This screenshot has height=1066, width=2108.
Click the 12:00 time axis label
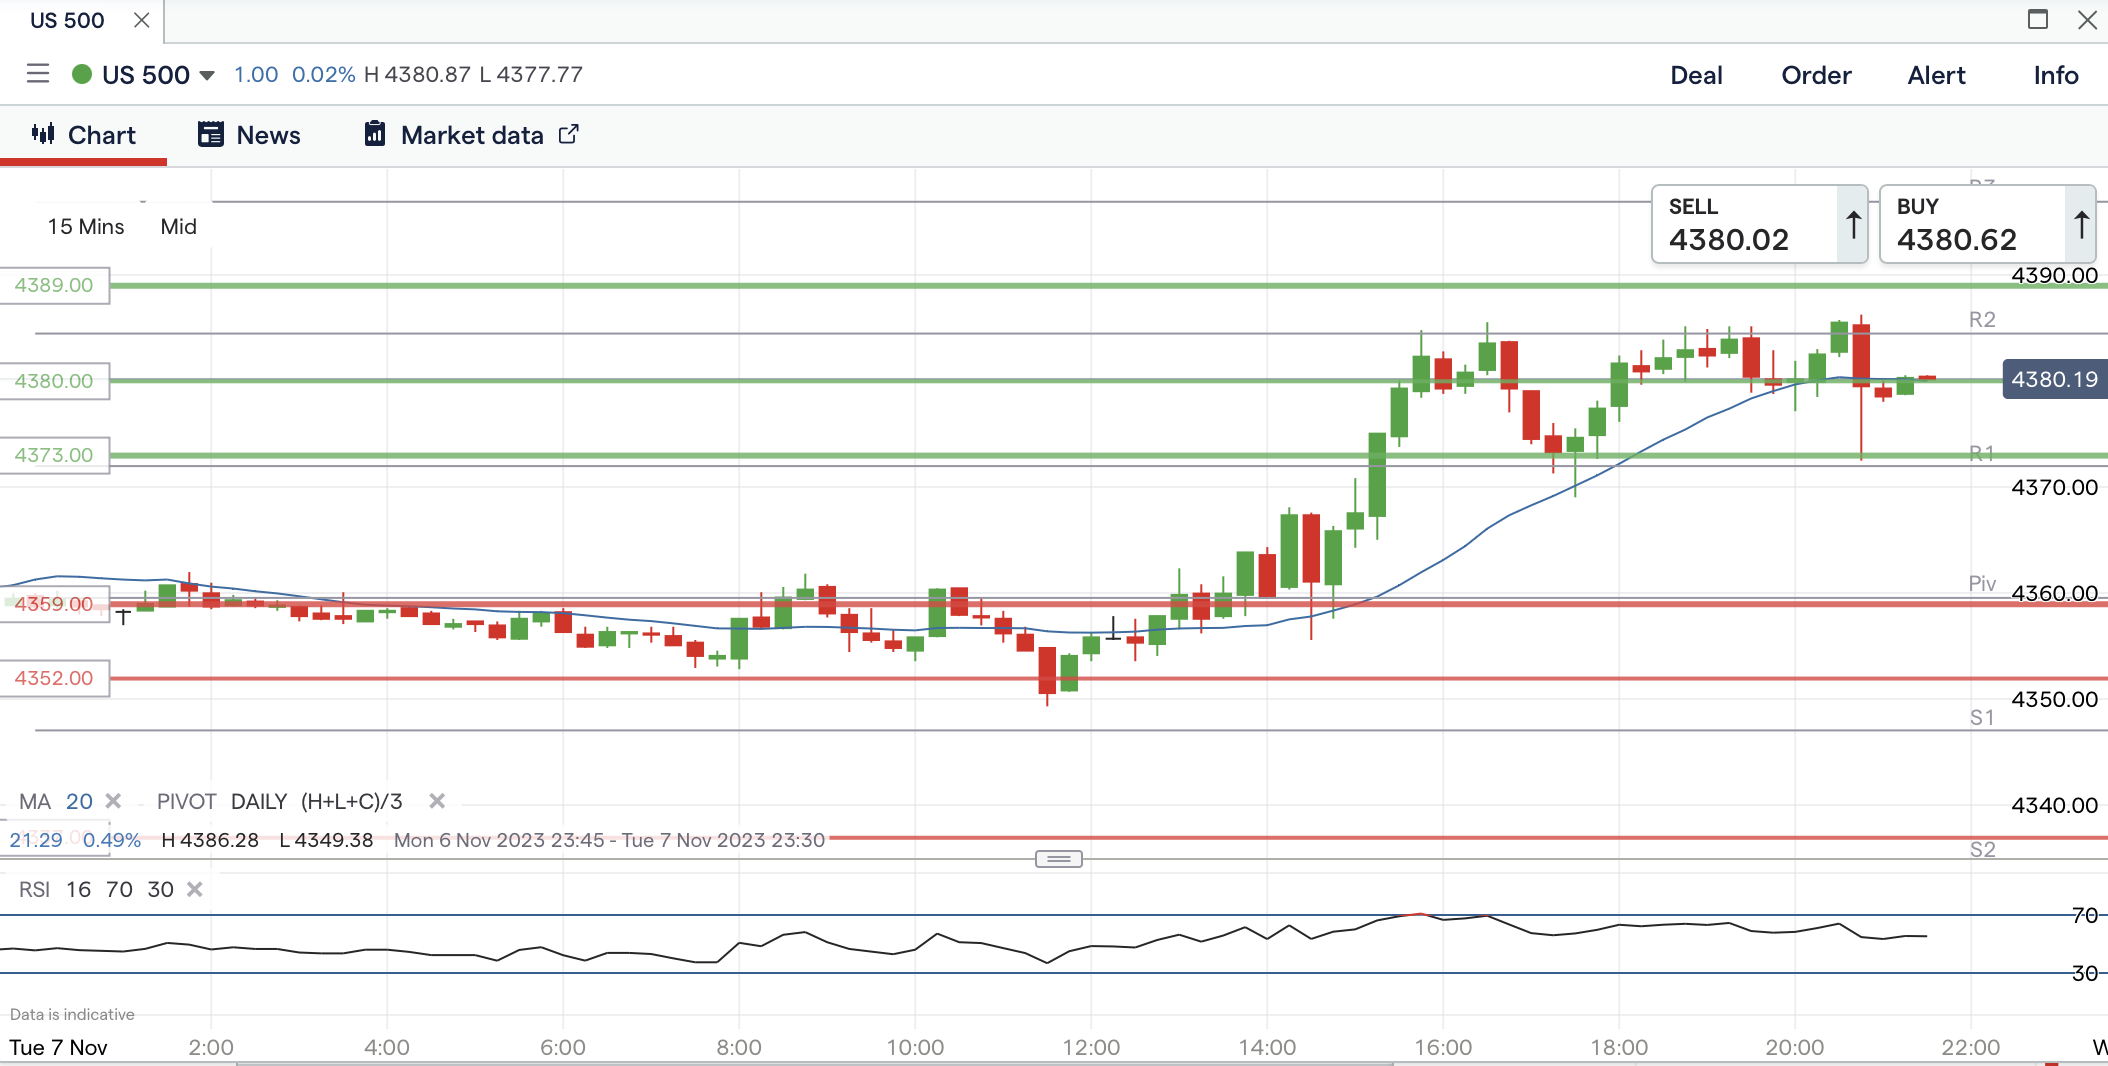(x=1091, y=1047)
